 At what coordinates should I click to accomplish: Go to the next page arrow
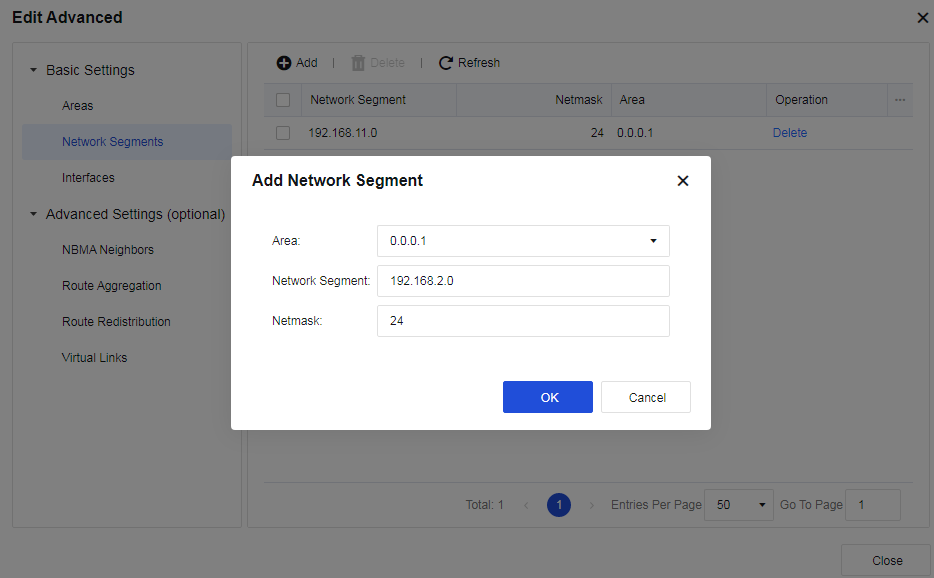tap(591, 505)
